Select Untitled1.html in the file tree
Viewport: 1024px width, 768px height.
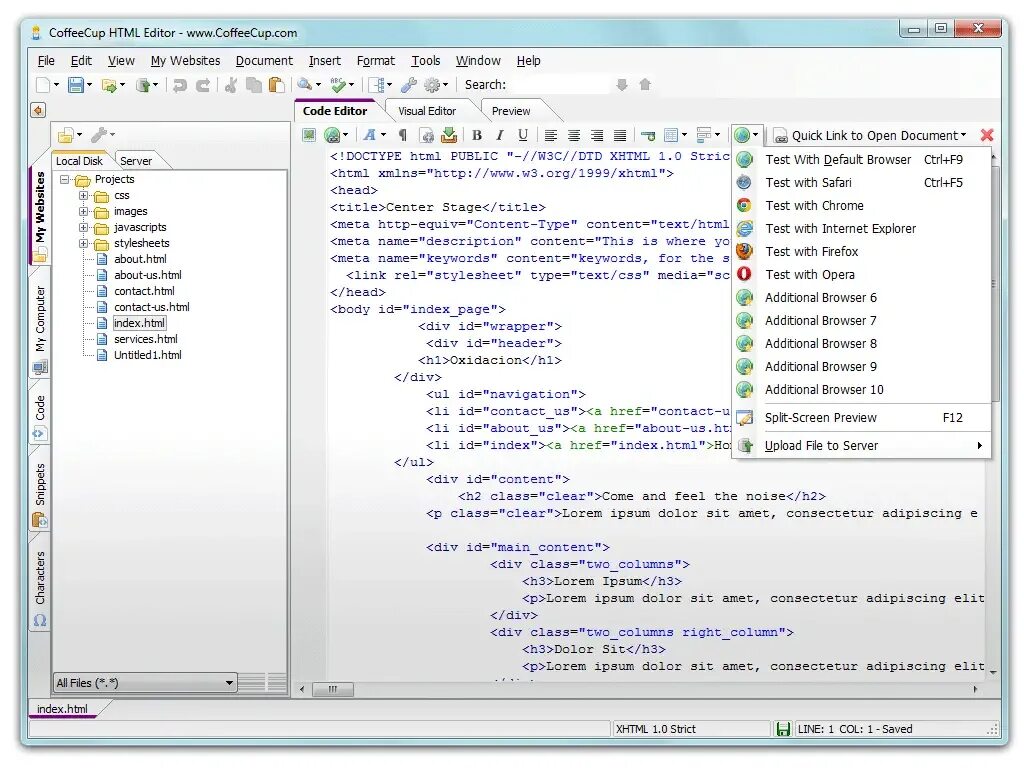(148, 355)
